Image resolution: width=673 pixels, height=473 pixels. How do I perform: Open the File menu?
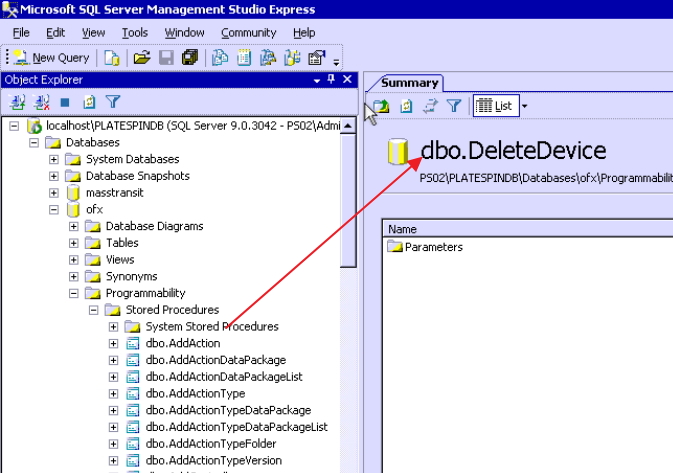(x=21, y=33)
